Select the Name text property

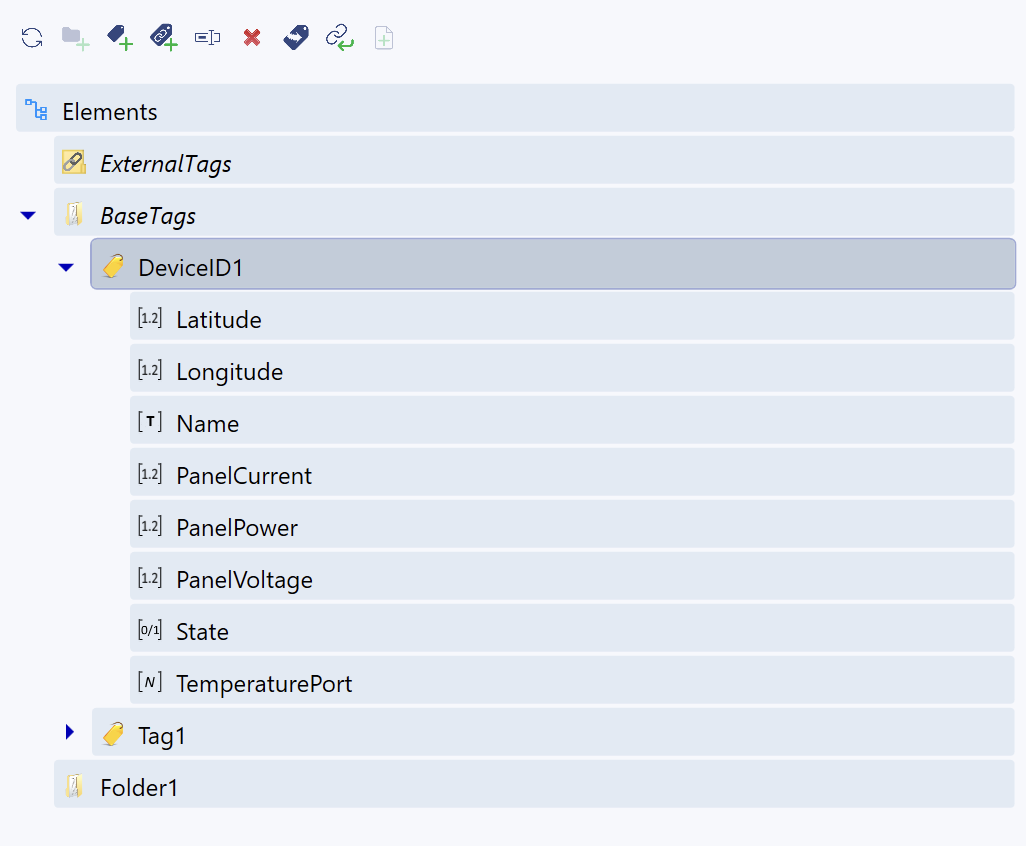tap(207, 424)
